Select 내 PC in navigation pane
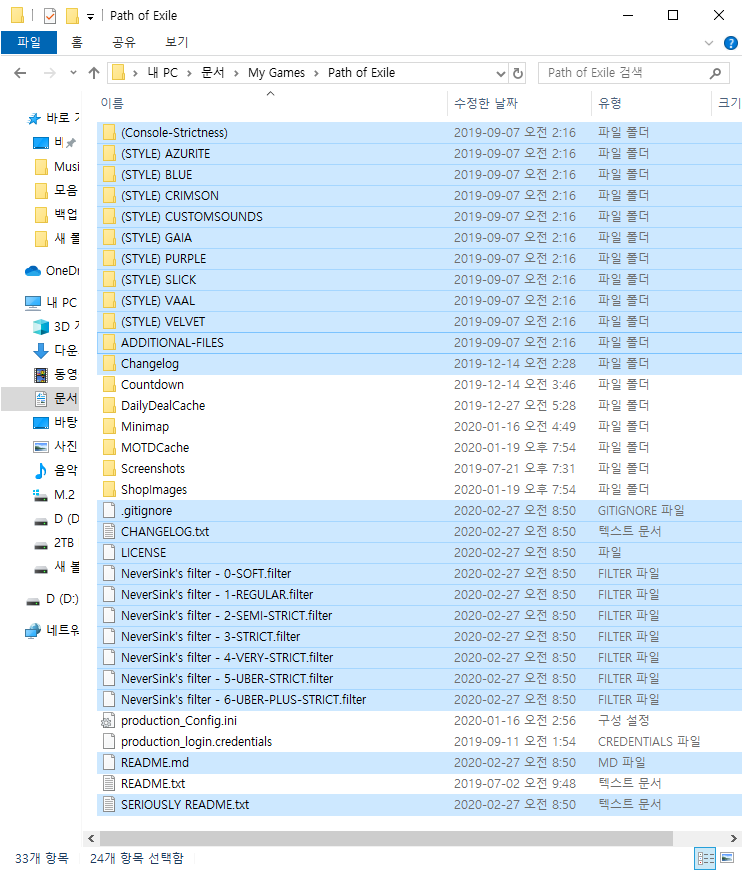This screenshot has height=871, width=743. (x=52, y=303)
